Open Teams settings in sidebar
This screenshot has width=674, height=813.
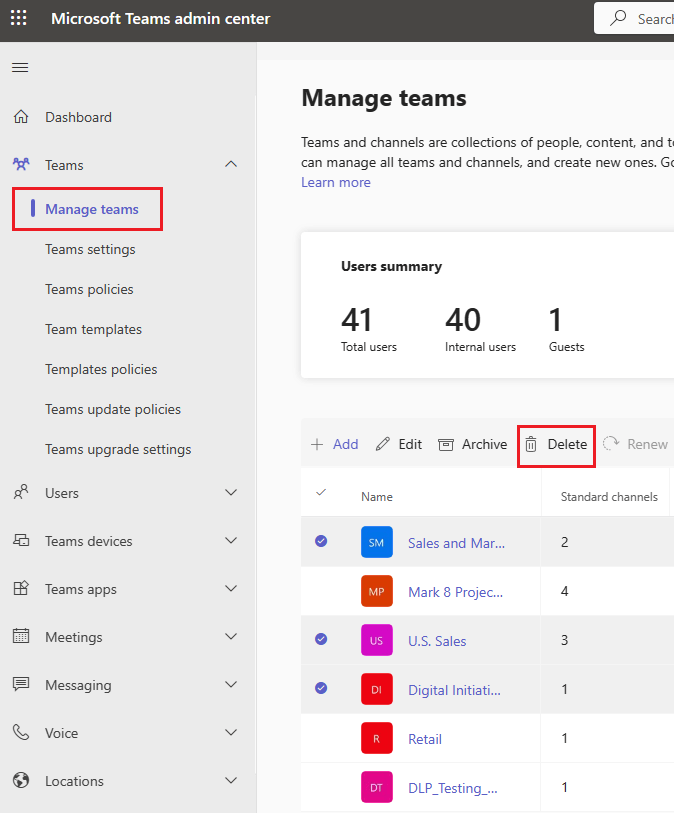pos(90,249)
